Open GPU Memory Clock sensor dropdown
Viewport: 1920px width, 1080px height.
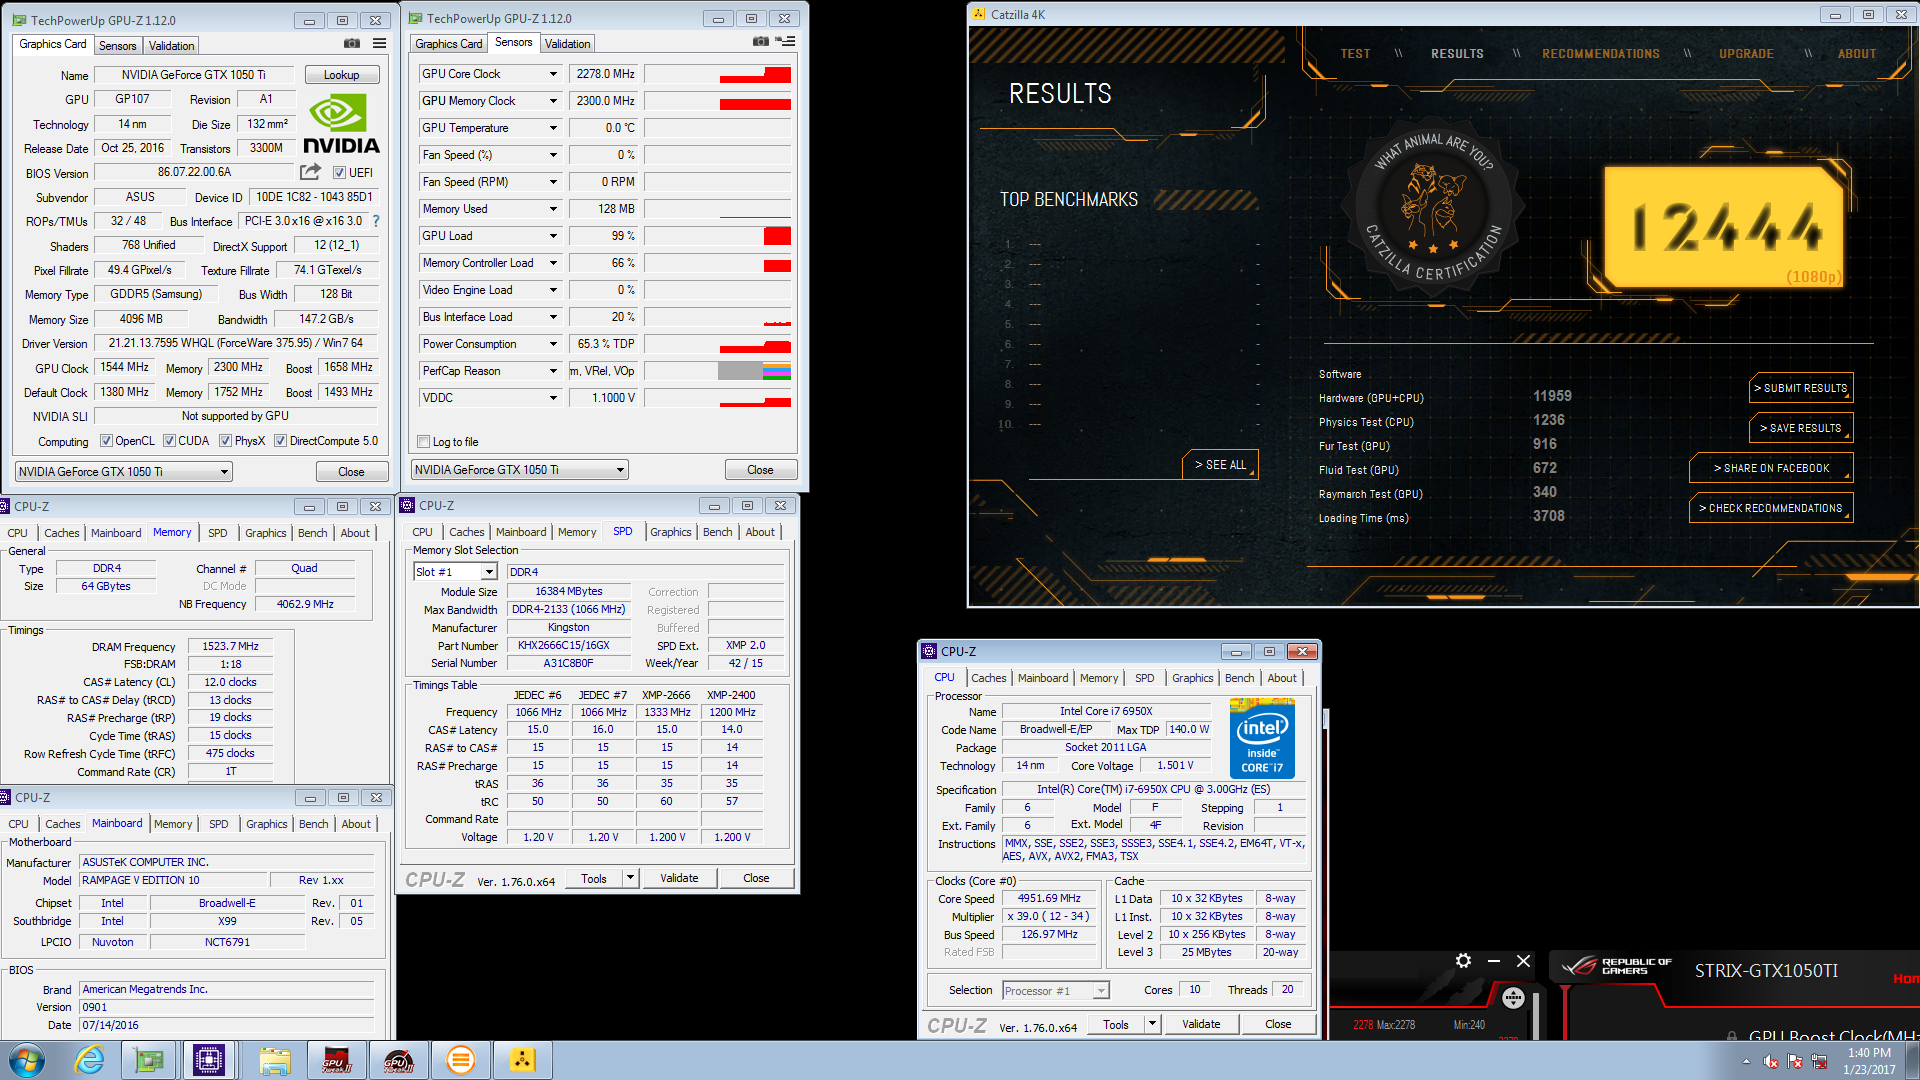pos(553,101)
